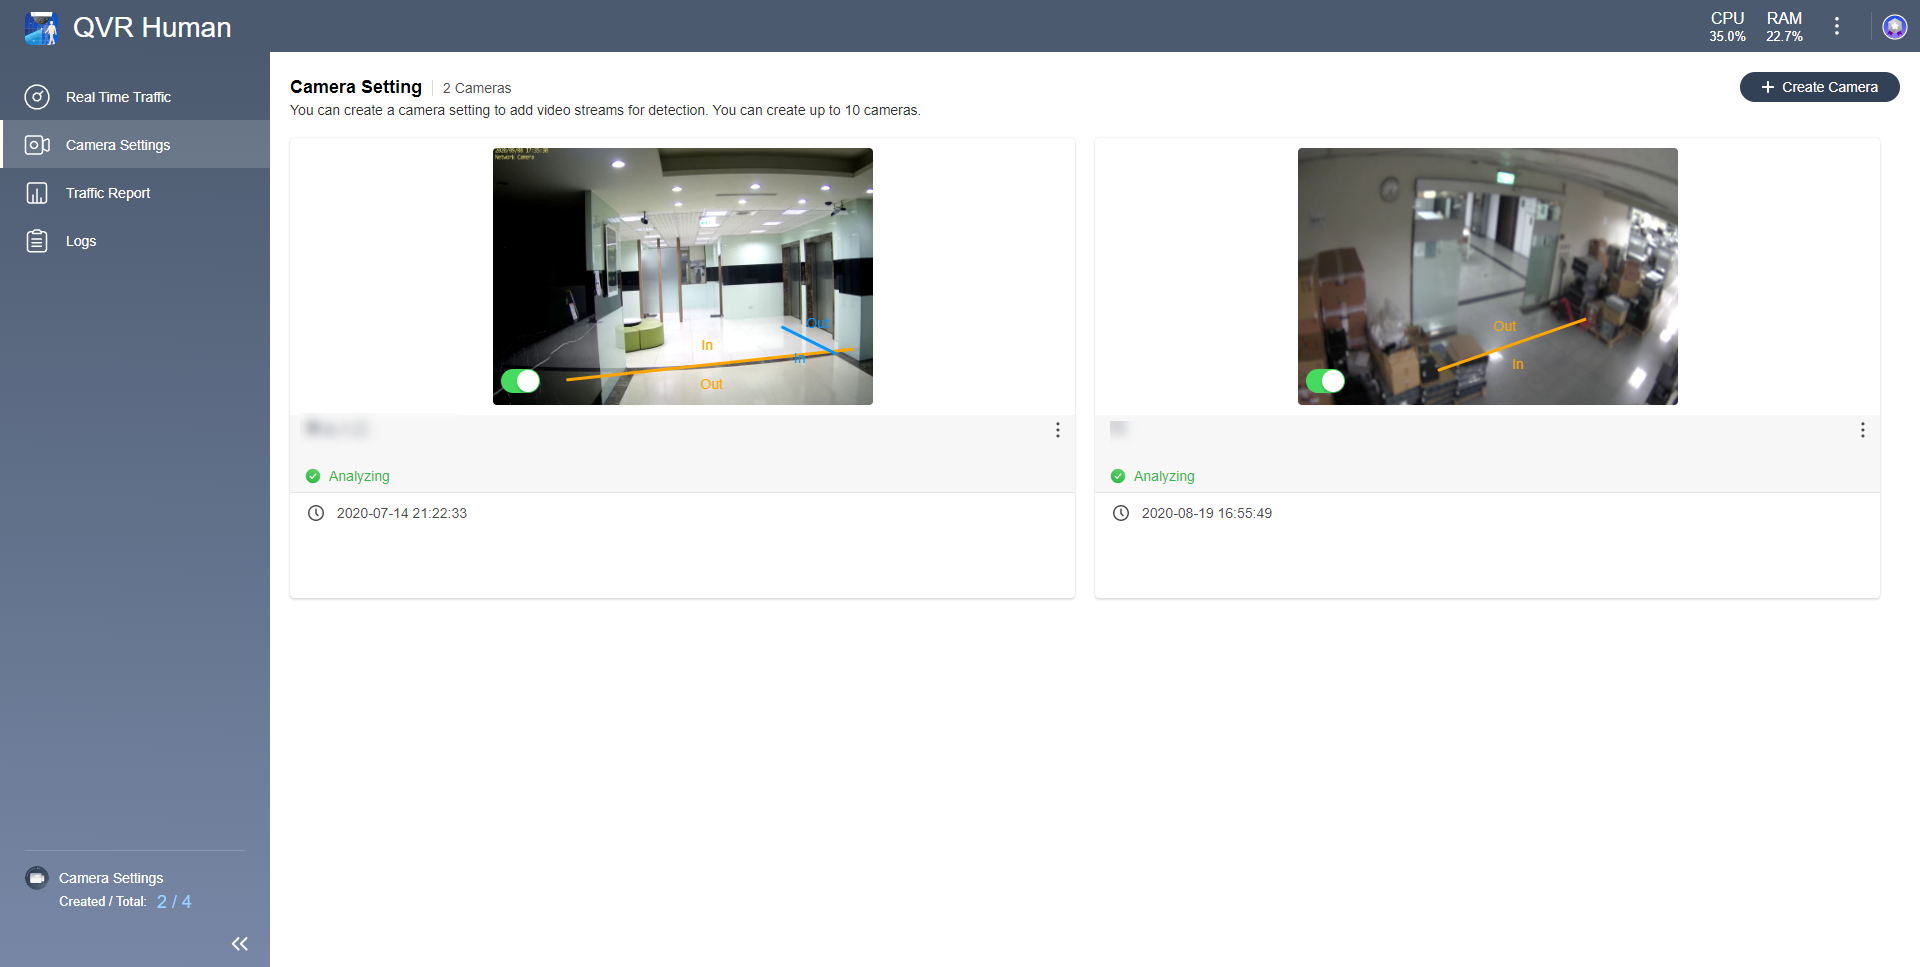Collapse the sidebar with double-chevron arrow
Viewport: 1920px width, 967px height.
[240, 943]
